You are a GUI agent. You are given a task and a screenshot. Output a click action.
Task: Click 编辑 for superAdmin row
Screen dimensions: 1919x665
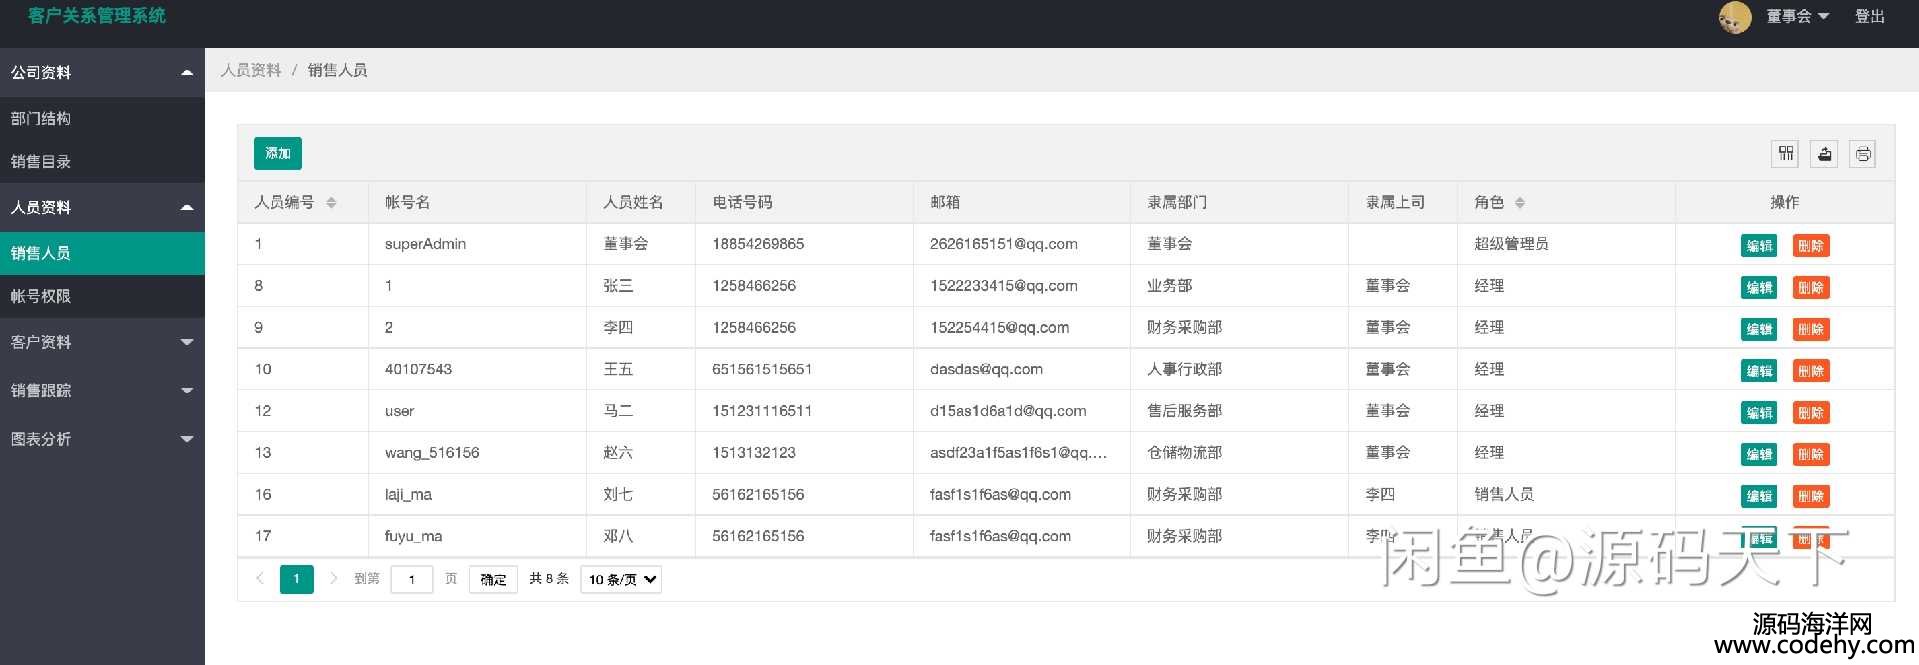tap(1759, 246)
